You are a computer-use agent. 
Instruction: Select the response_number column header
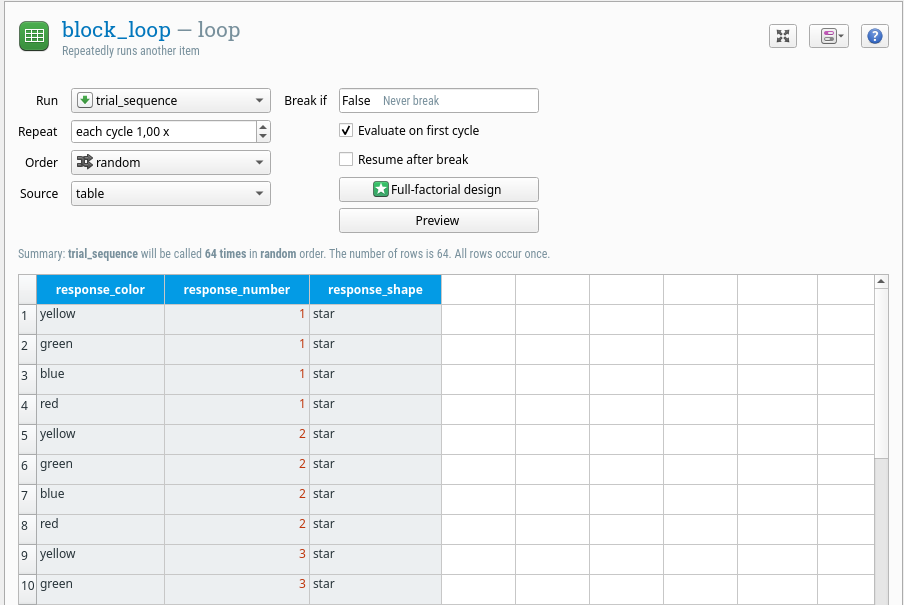pos(236,290)
